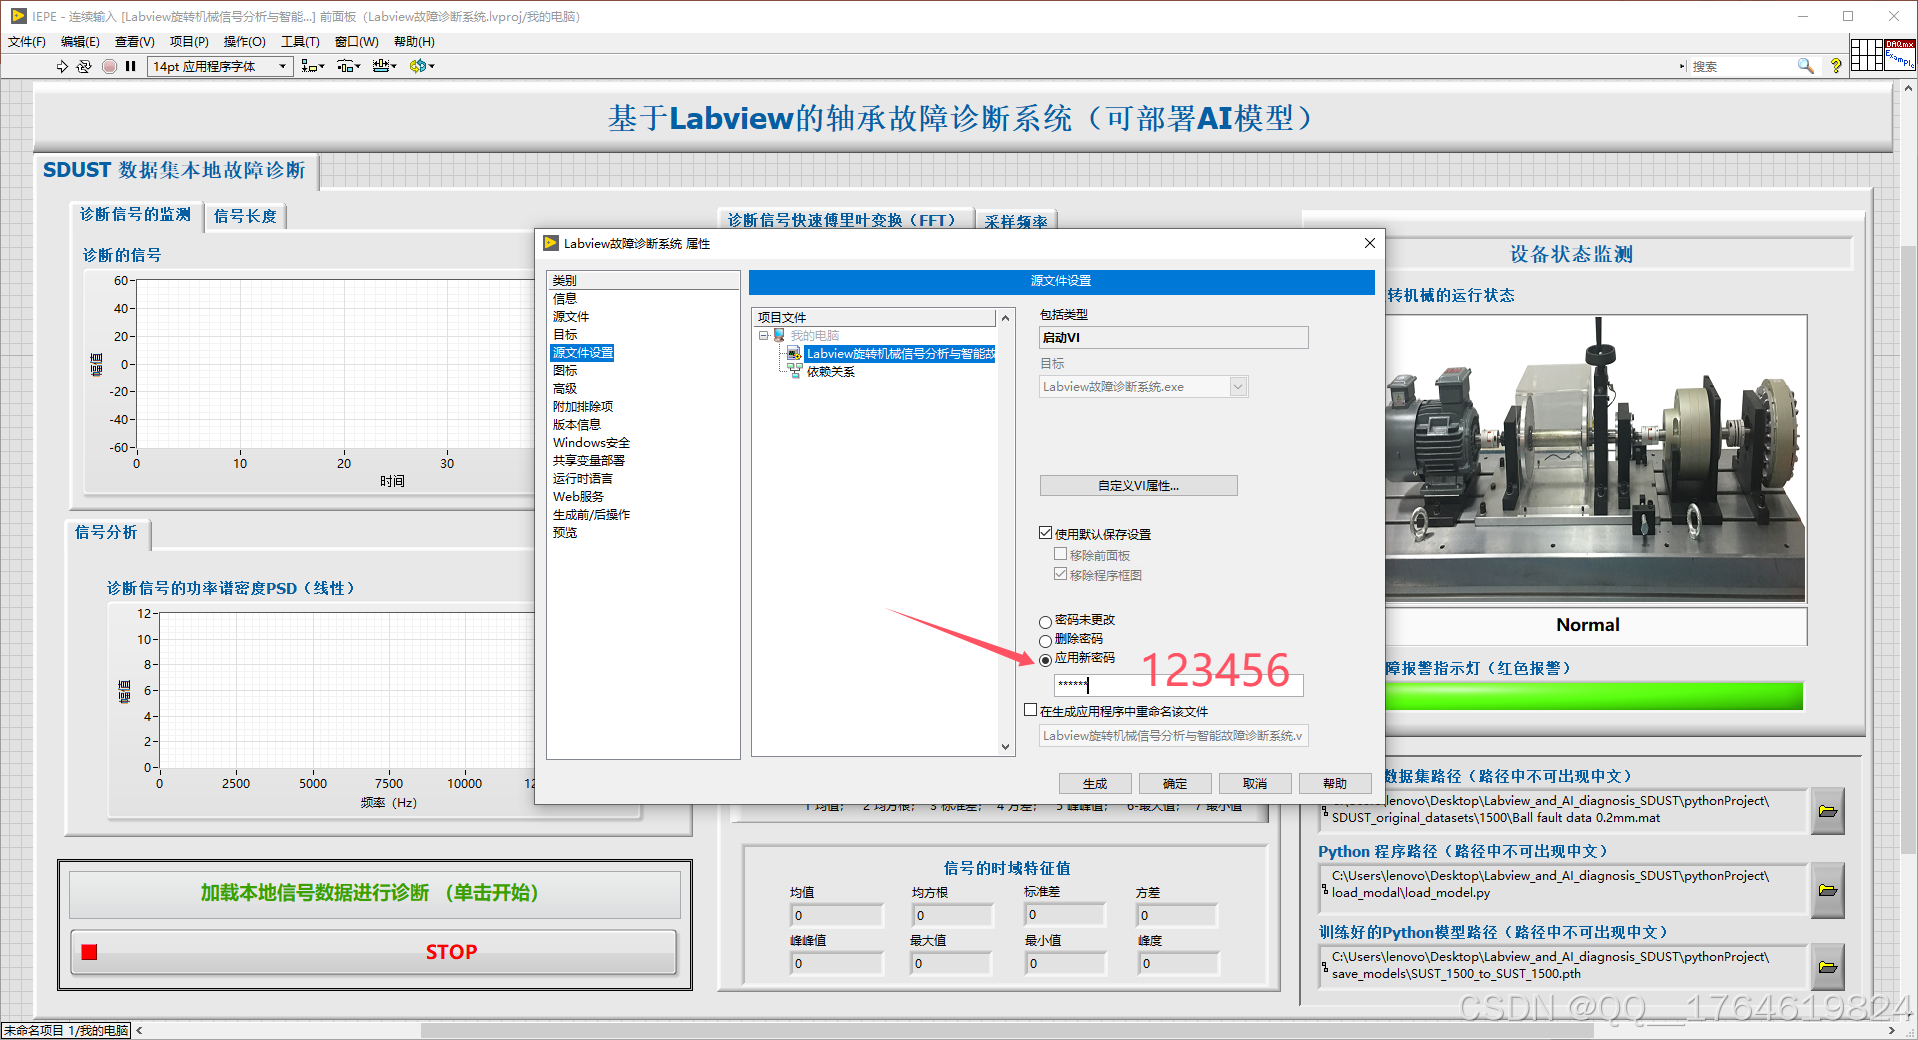Open the Align Objects toolbar menu
Image resolution: width=1918 pixels, height=1040 pixels.
tap(313, 66)
